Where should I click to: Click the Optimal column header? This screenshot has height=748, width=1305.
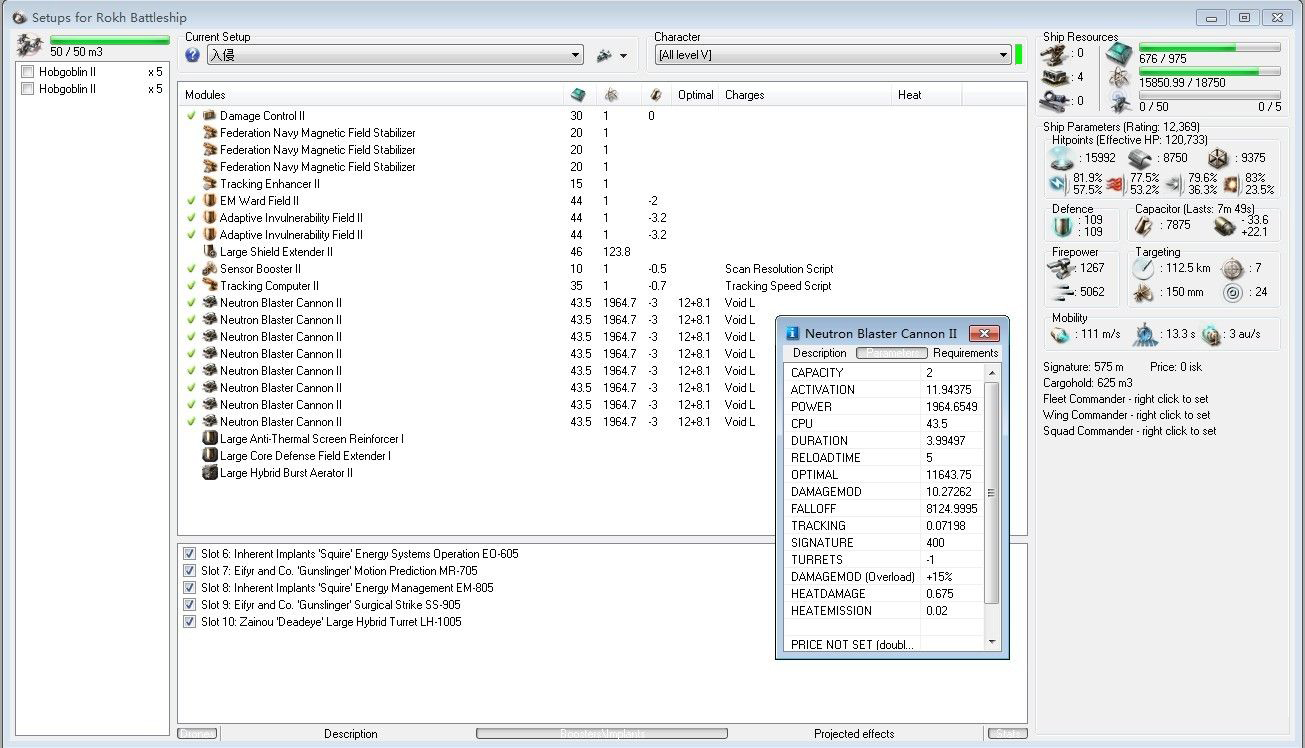(696, 95)
